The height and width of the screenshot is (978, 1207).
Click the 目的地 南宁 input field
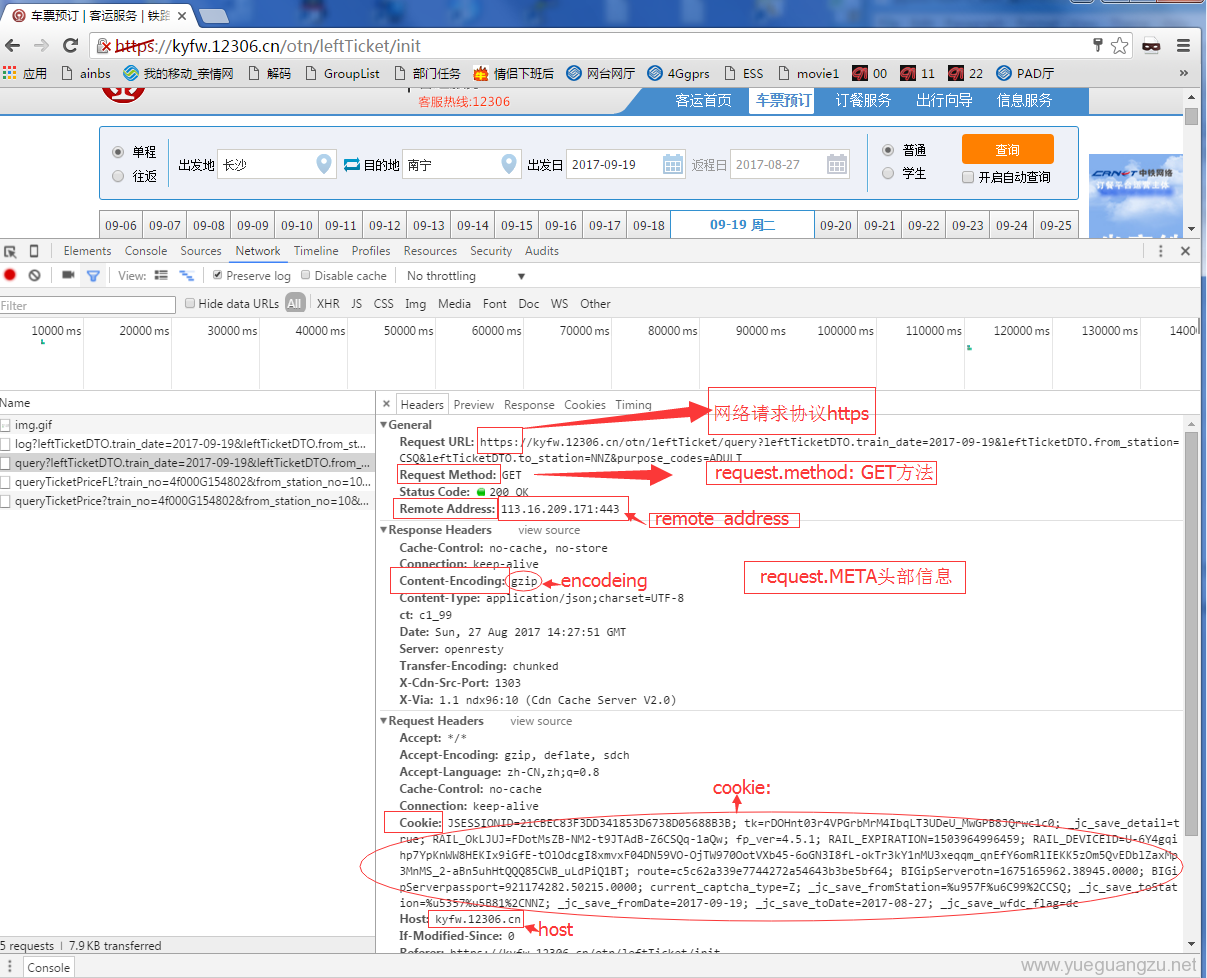tap(462, 164)
